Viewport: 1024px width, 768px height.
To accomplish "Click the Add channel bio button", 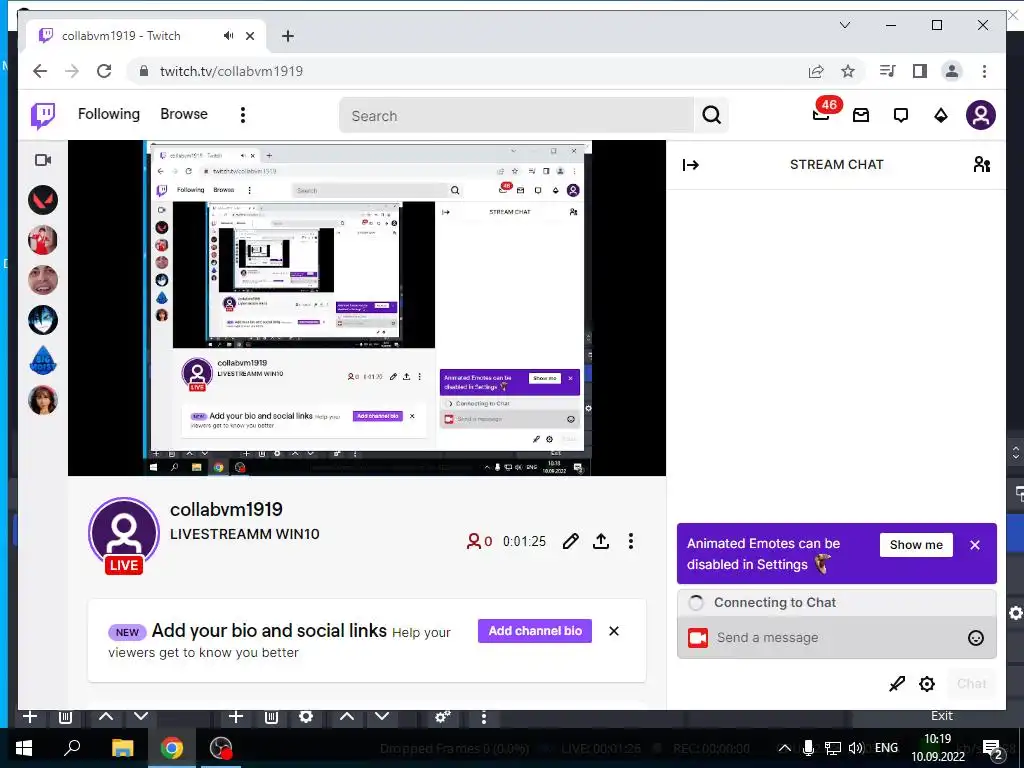I will tap(535, 631).
